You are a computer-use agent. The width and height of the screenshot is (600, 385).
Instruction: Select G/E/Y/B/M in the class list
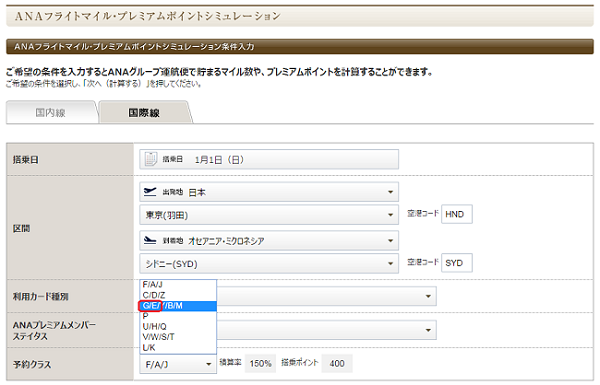(x=178, y=306)
